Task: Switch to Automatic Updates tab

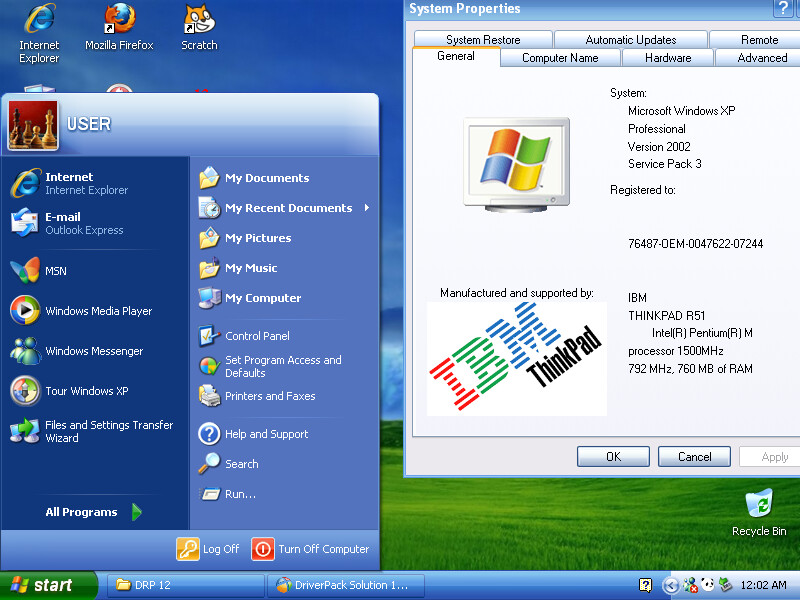Action: [631, 39]
